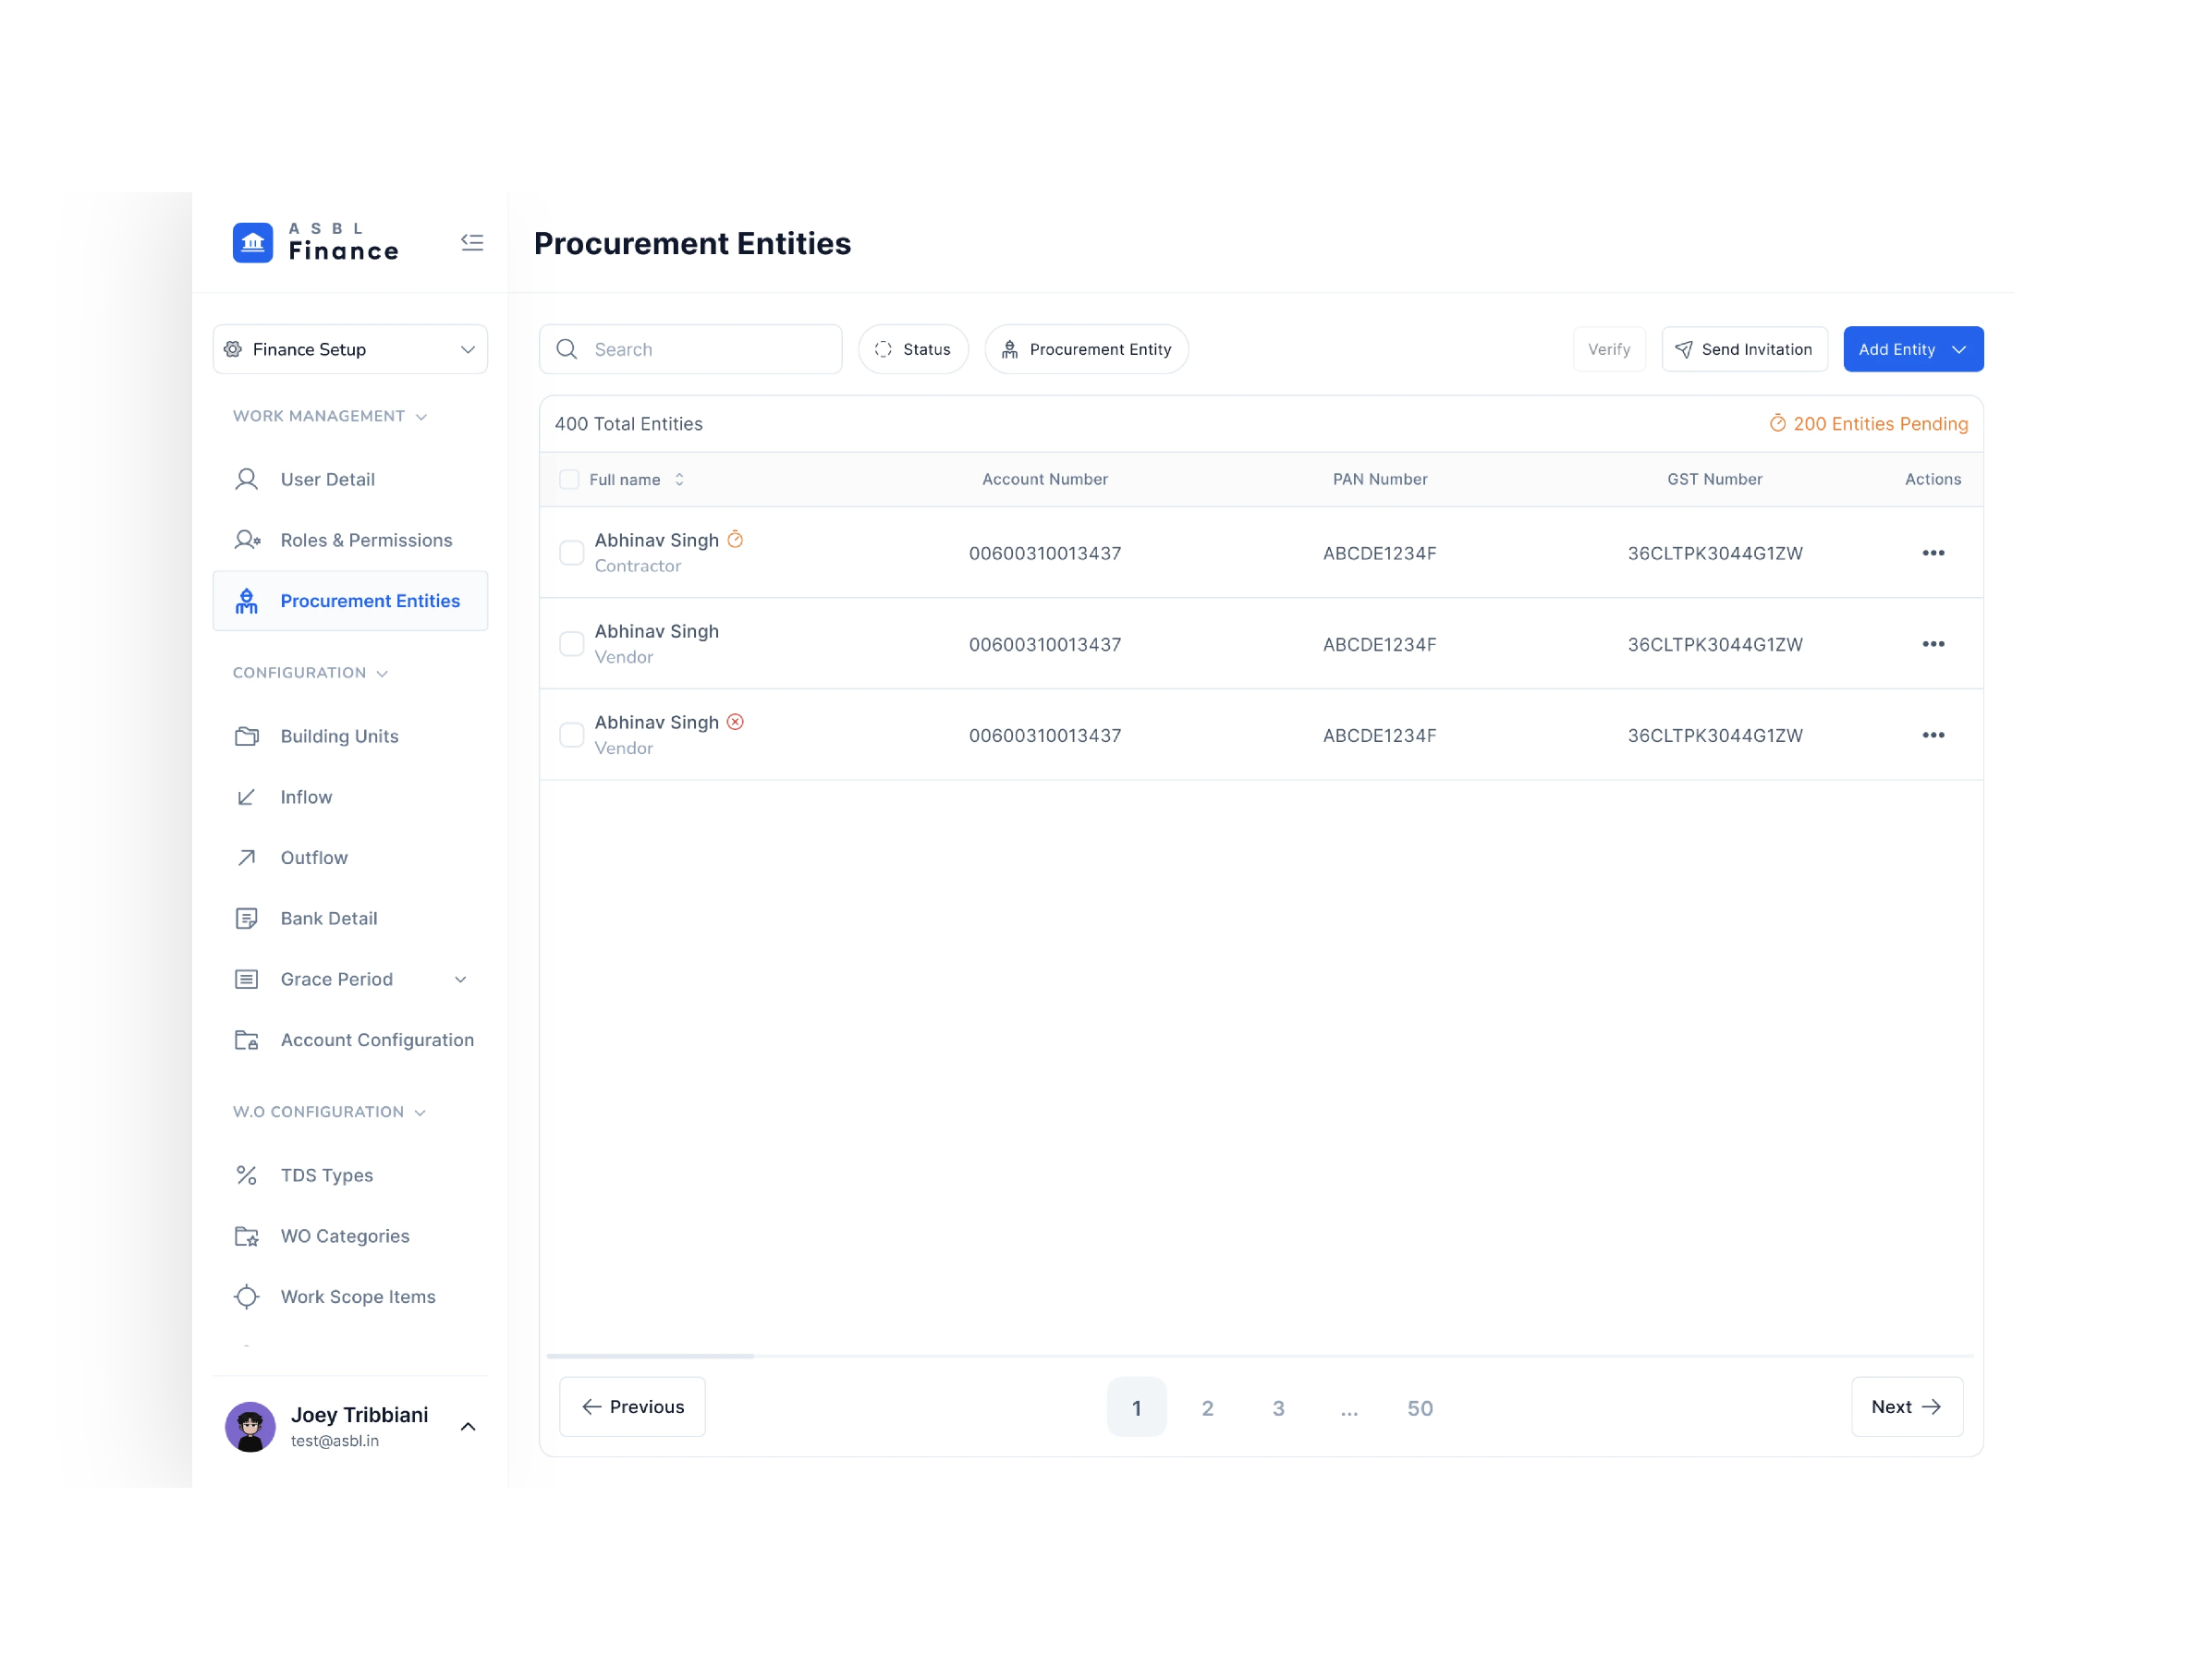Expand the Grace Period submenu chevron
This screenshot has width=2207, height=1680.
pos(460,979)
